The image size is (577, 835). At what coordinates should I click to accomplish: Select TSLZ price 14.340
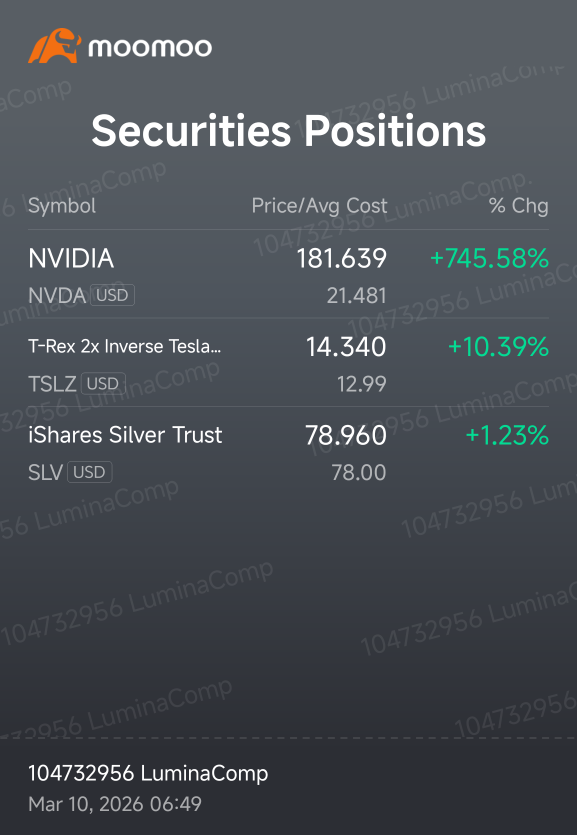click(x=346, y=347)
